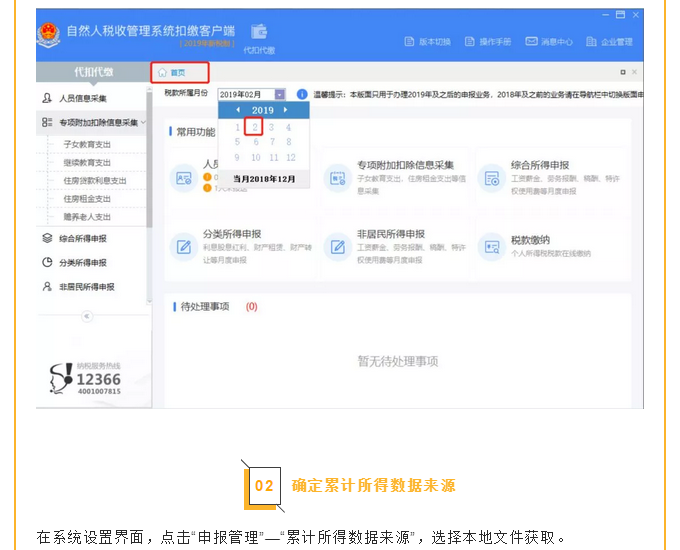Switch to the 首页 home tab
Image resolution: width=680 pixels, height=550 pixels.
(x=180, y=73)
